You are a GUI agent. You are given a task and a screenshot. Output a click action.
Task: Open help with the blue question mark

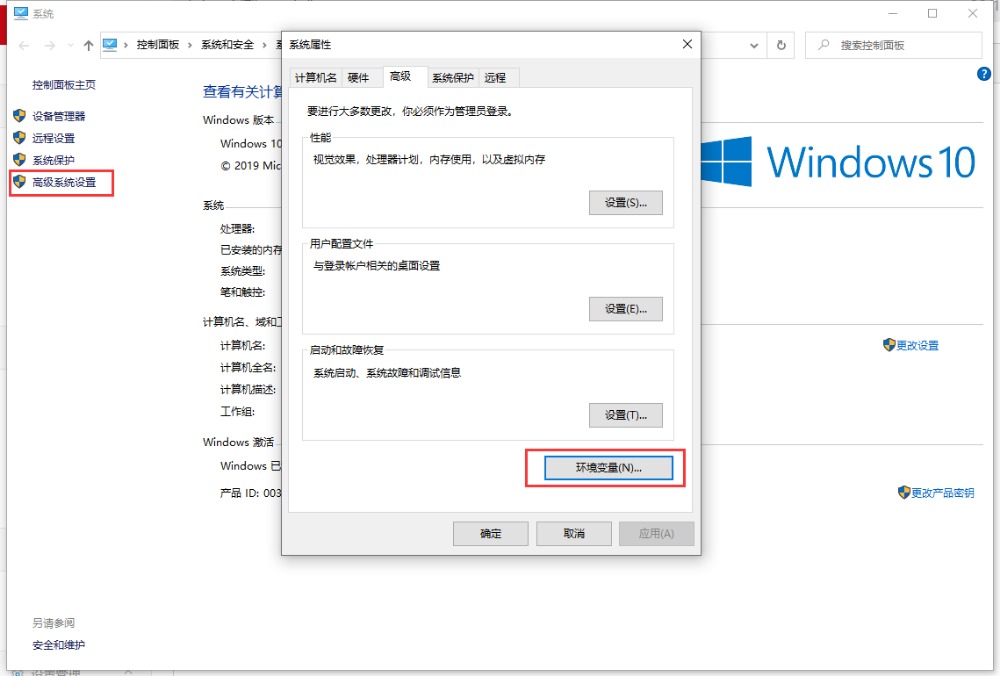point(983,75)
